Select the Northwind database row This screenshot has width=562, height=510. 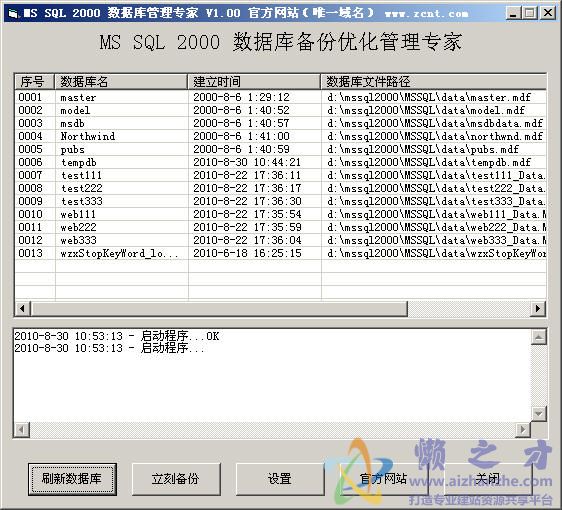281,136
